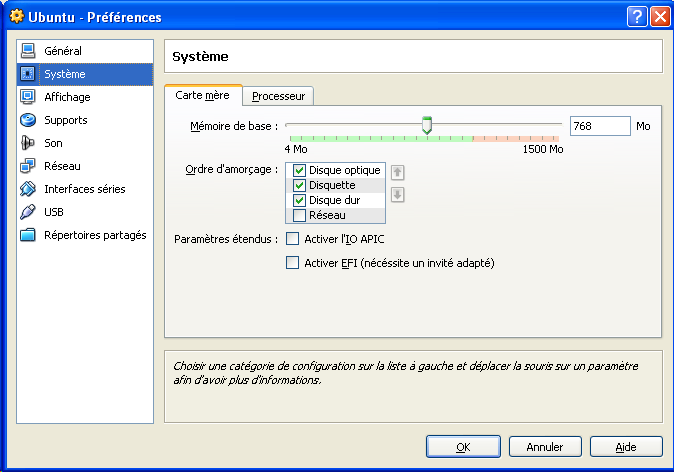The image size is (674, 472).
Task: Select the Interfaces séries icon
Action: coord(28,189)
